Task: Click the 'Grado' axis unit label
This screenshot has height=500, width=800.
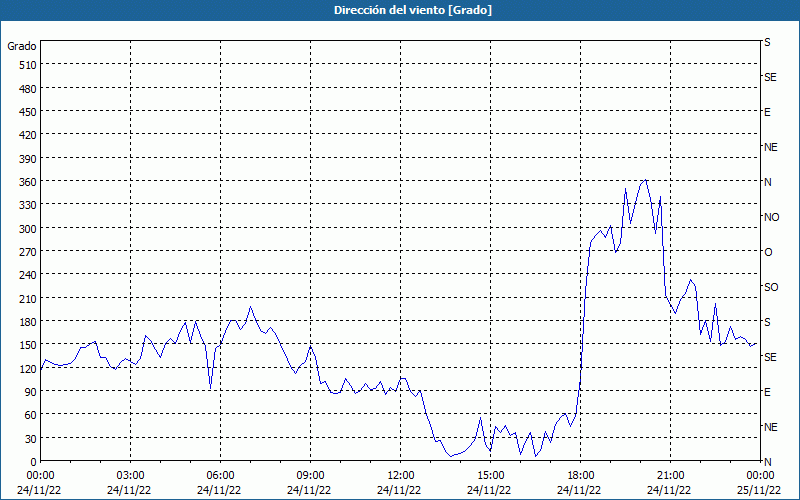Action: (22, 46)
